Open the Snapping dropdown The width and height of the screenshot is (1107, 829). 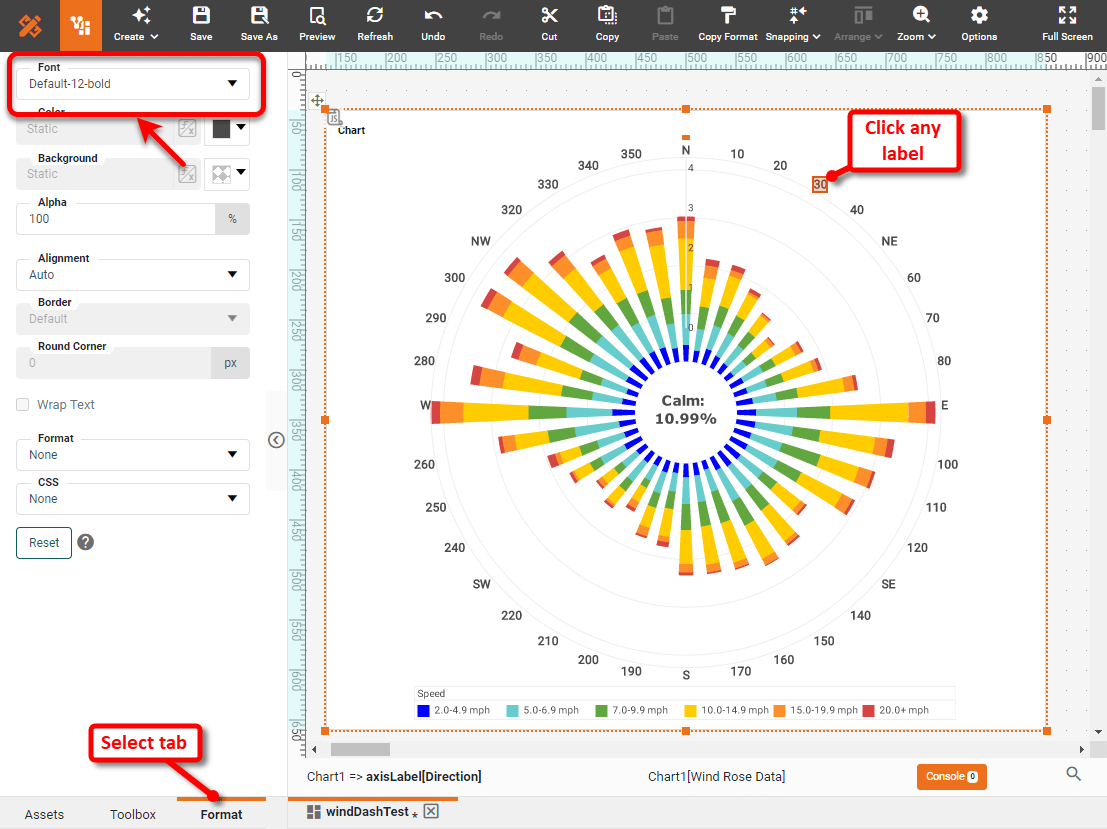793,25
